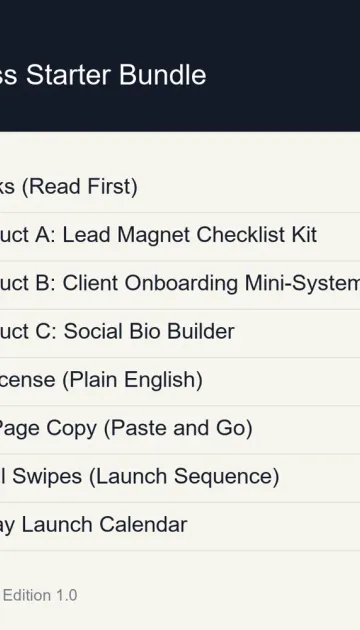Click the "(Plain English)" parenthetical

[x=133, y=380]
